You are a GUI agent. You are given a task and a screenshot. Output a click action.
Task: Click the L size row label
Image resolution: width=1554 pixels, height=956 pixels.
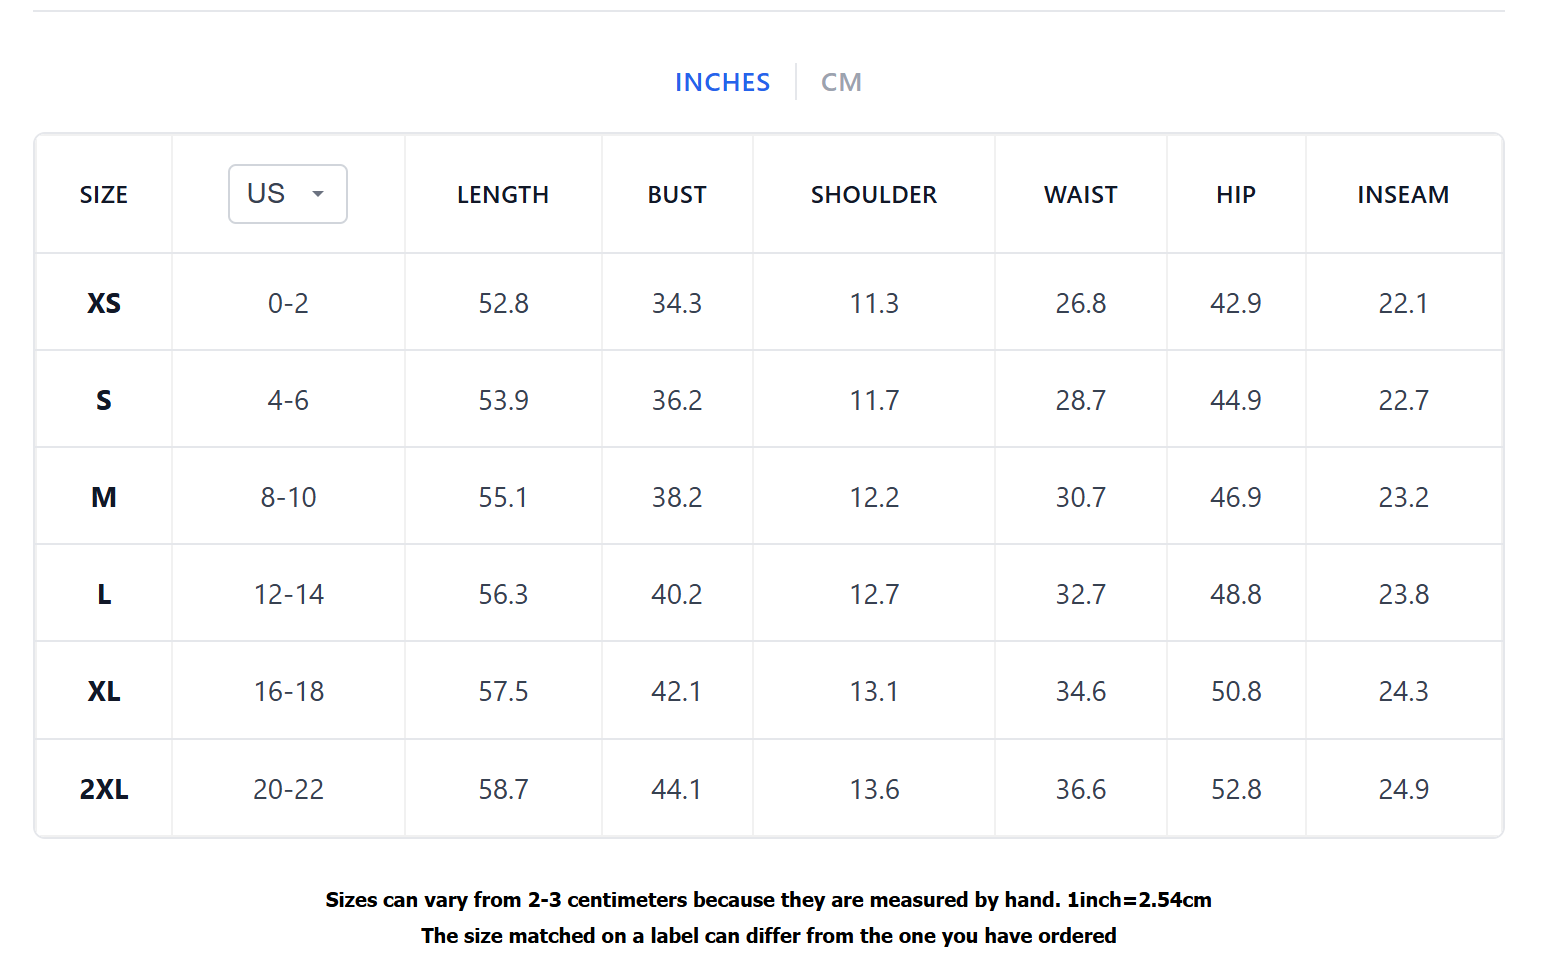coord(104,594)
